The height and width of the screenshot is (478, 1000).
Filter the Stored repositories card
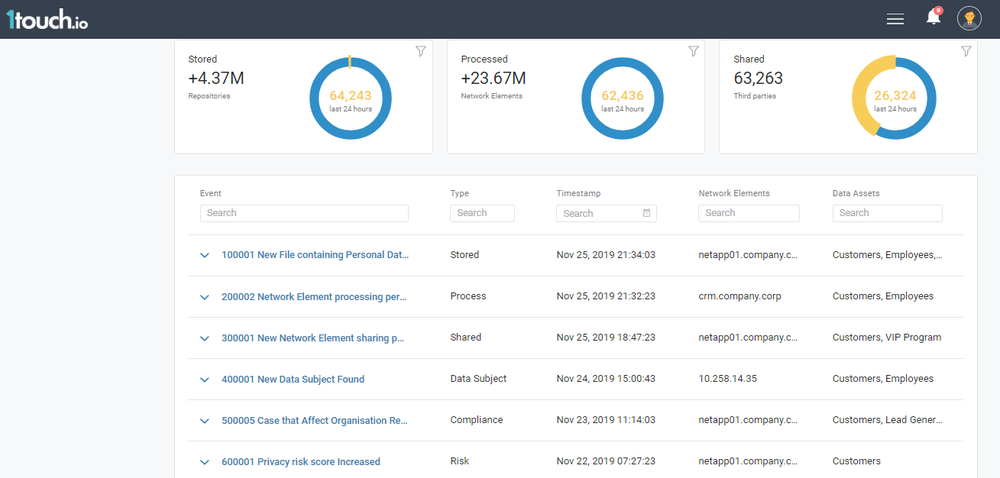click(x=421, y=52)
